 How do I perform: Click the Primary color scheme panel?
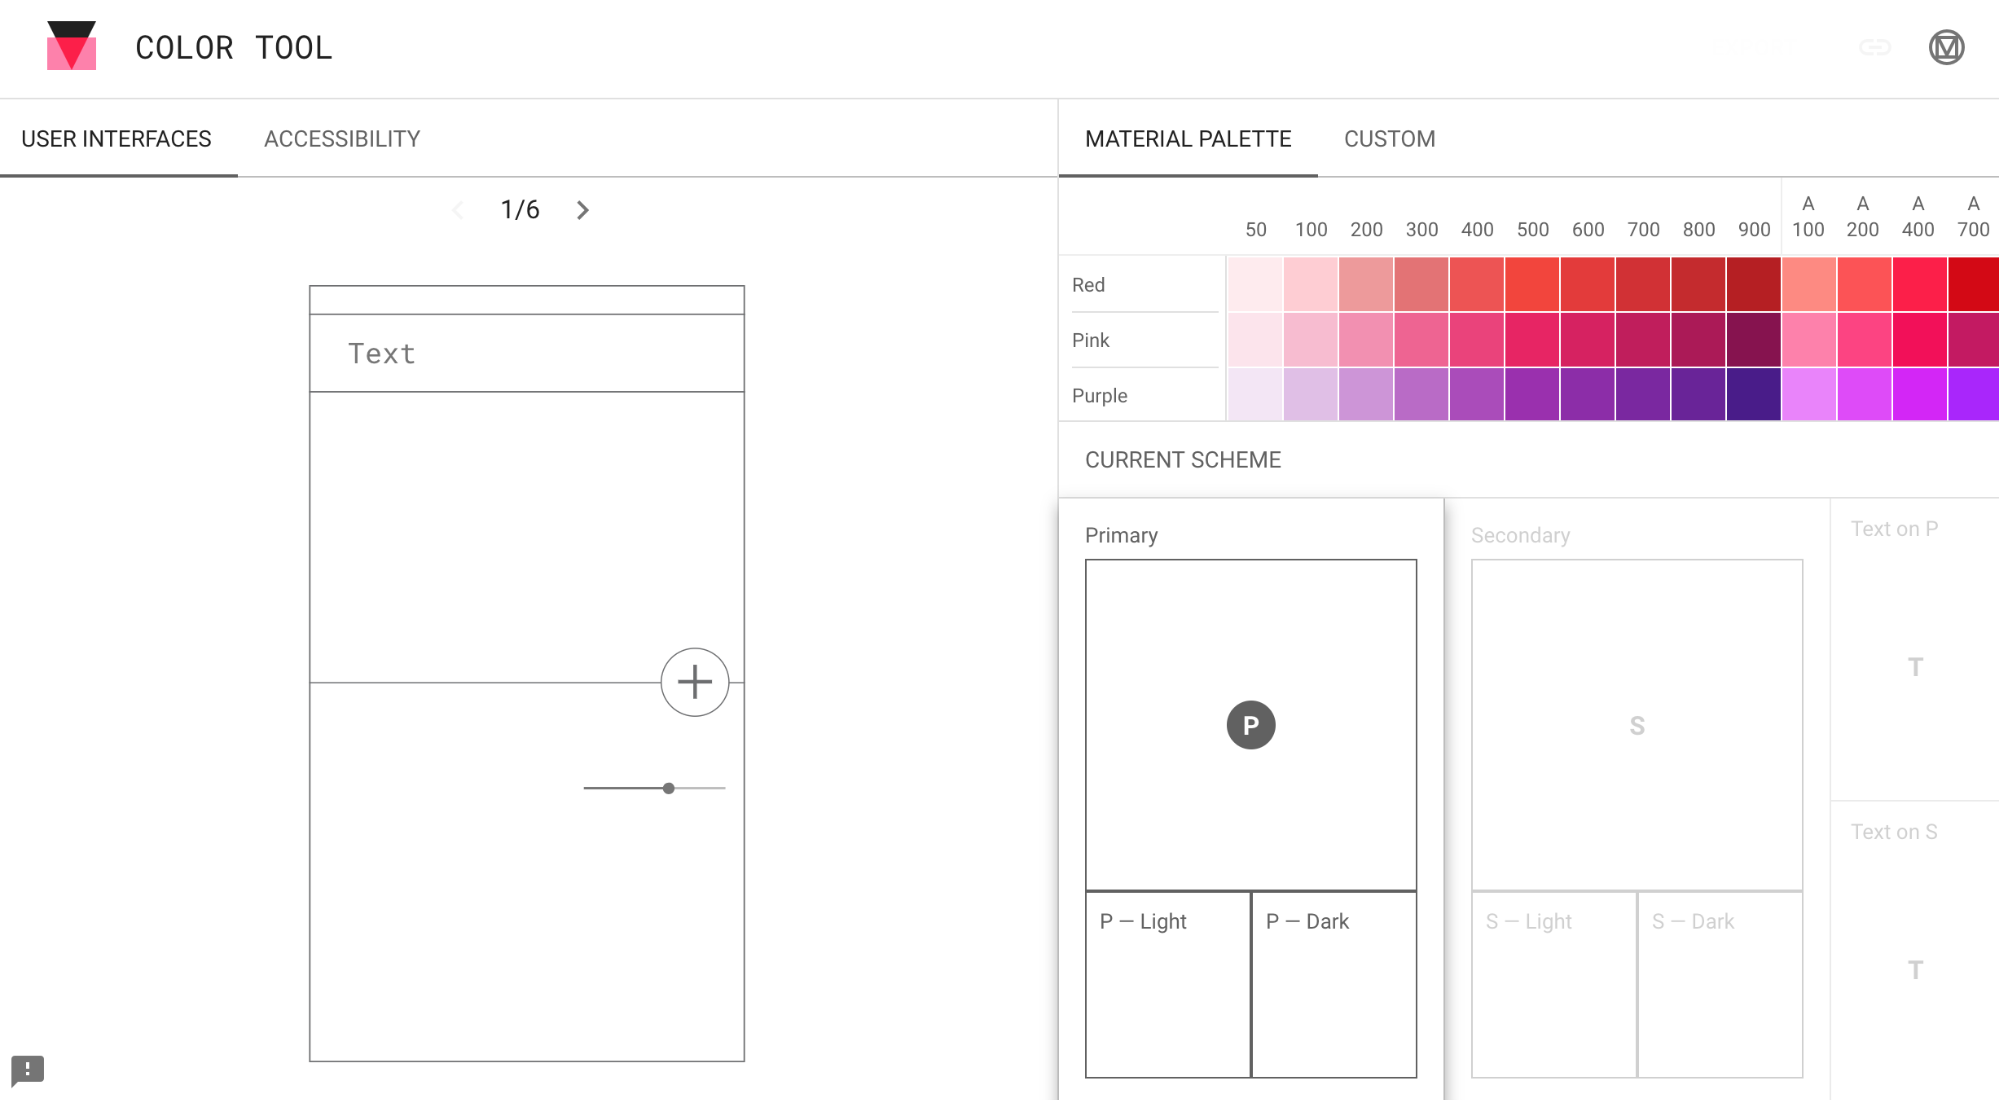1249,725
